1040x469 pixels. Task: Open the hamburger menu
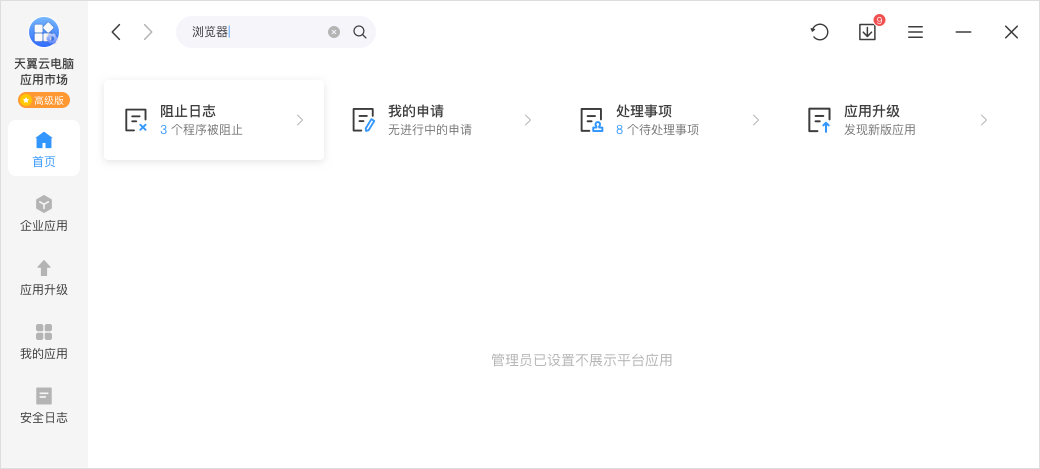pyautogui.click(x=915, y=32)
